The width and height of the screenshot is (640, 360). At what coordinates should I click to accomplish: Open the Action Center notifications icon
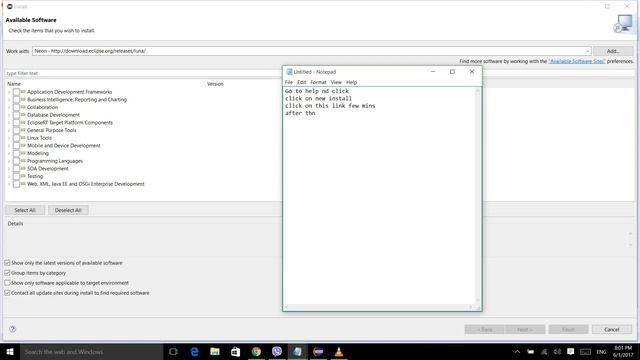pos(571,352)
